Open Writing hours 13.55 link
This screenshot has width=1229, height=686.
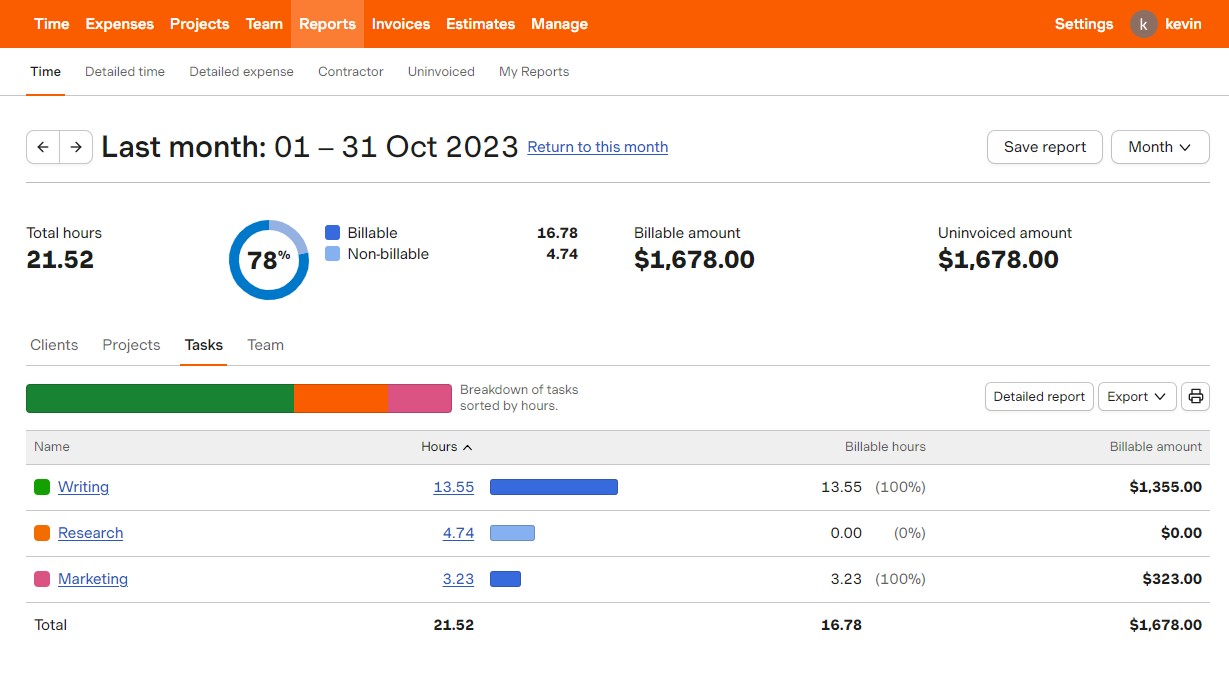(453, 487)
